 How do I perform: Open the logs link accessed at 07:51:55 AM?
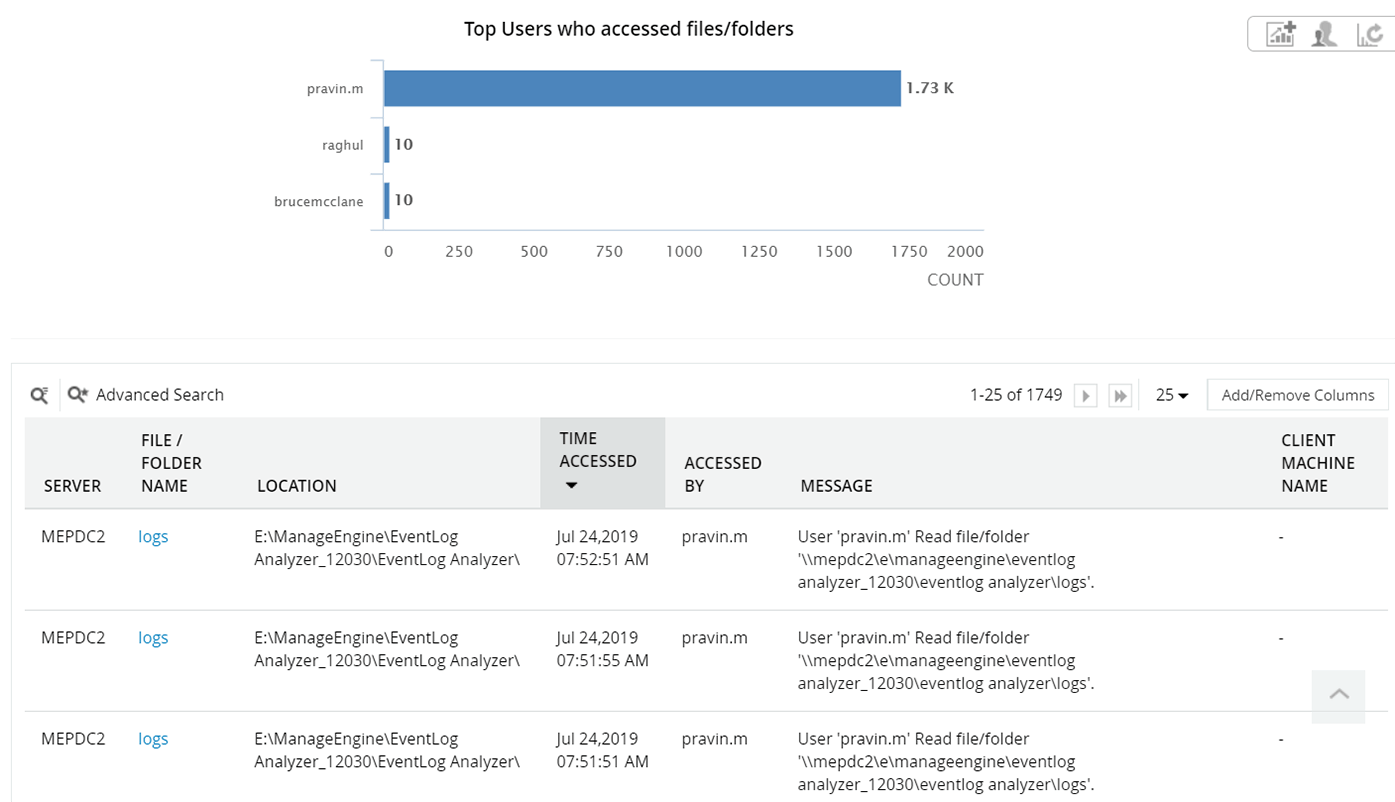[x=153, y=638]
